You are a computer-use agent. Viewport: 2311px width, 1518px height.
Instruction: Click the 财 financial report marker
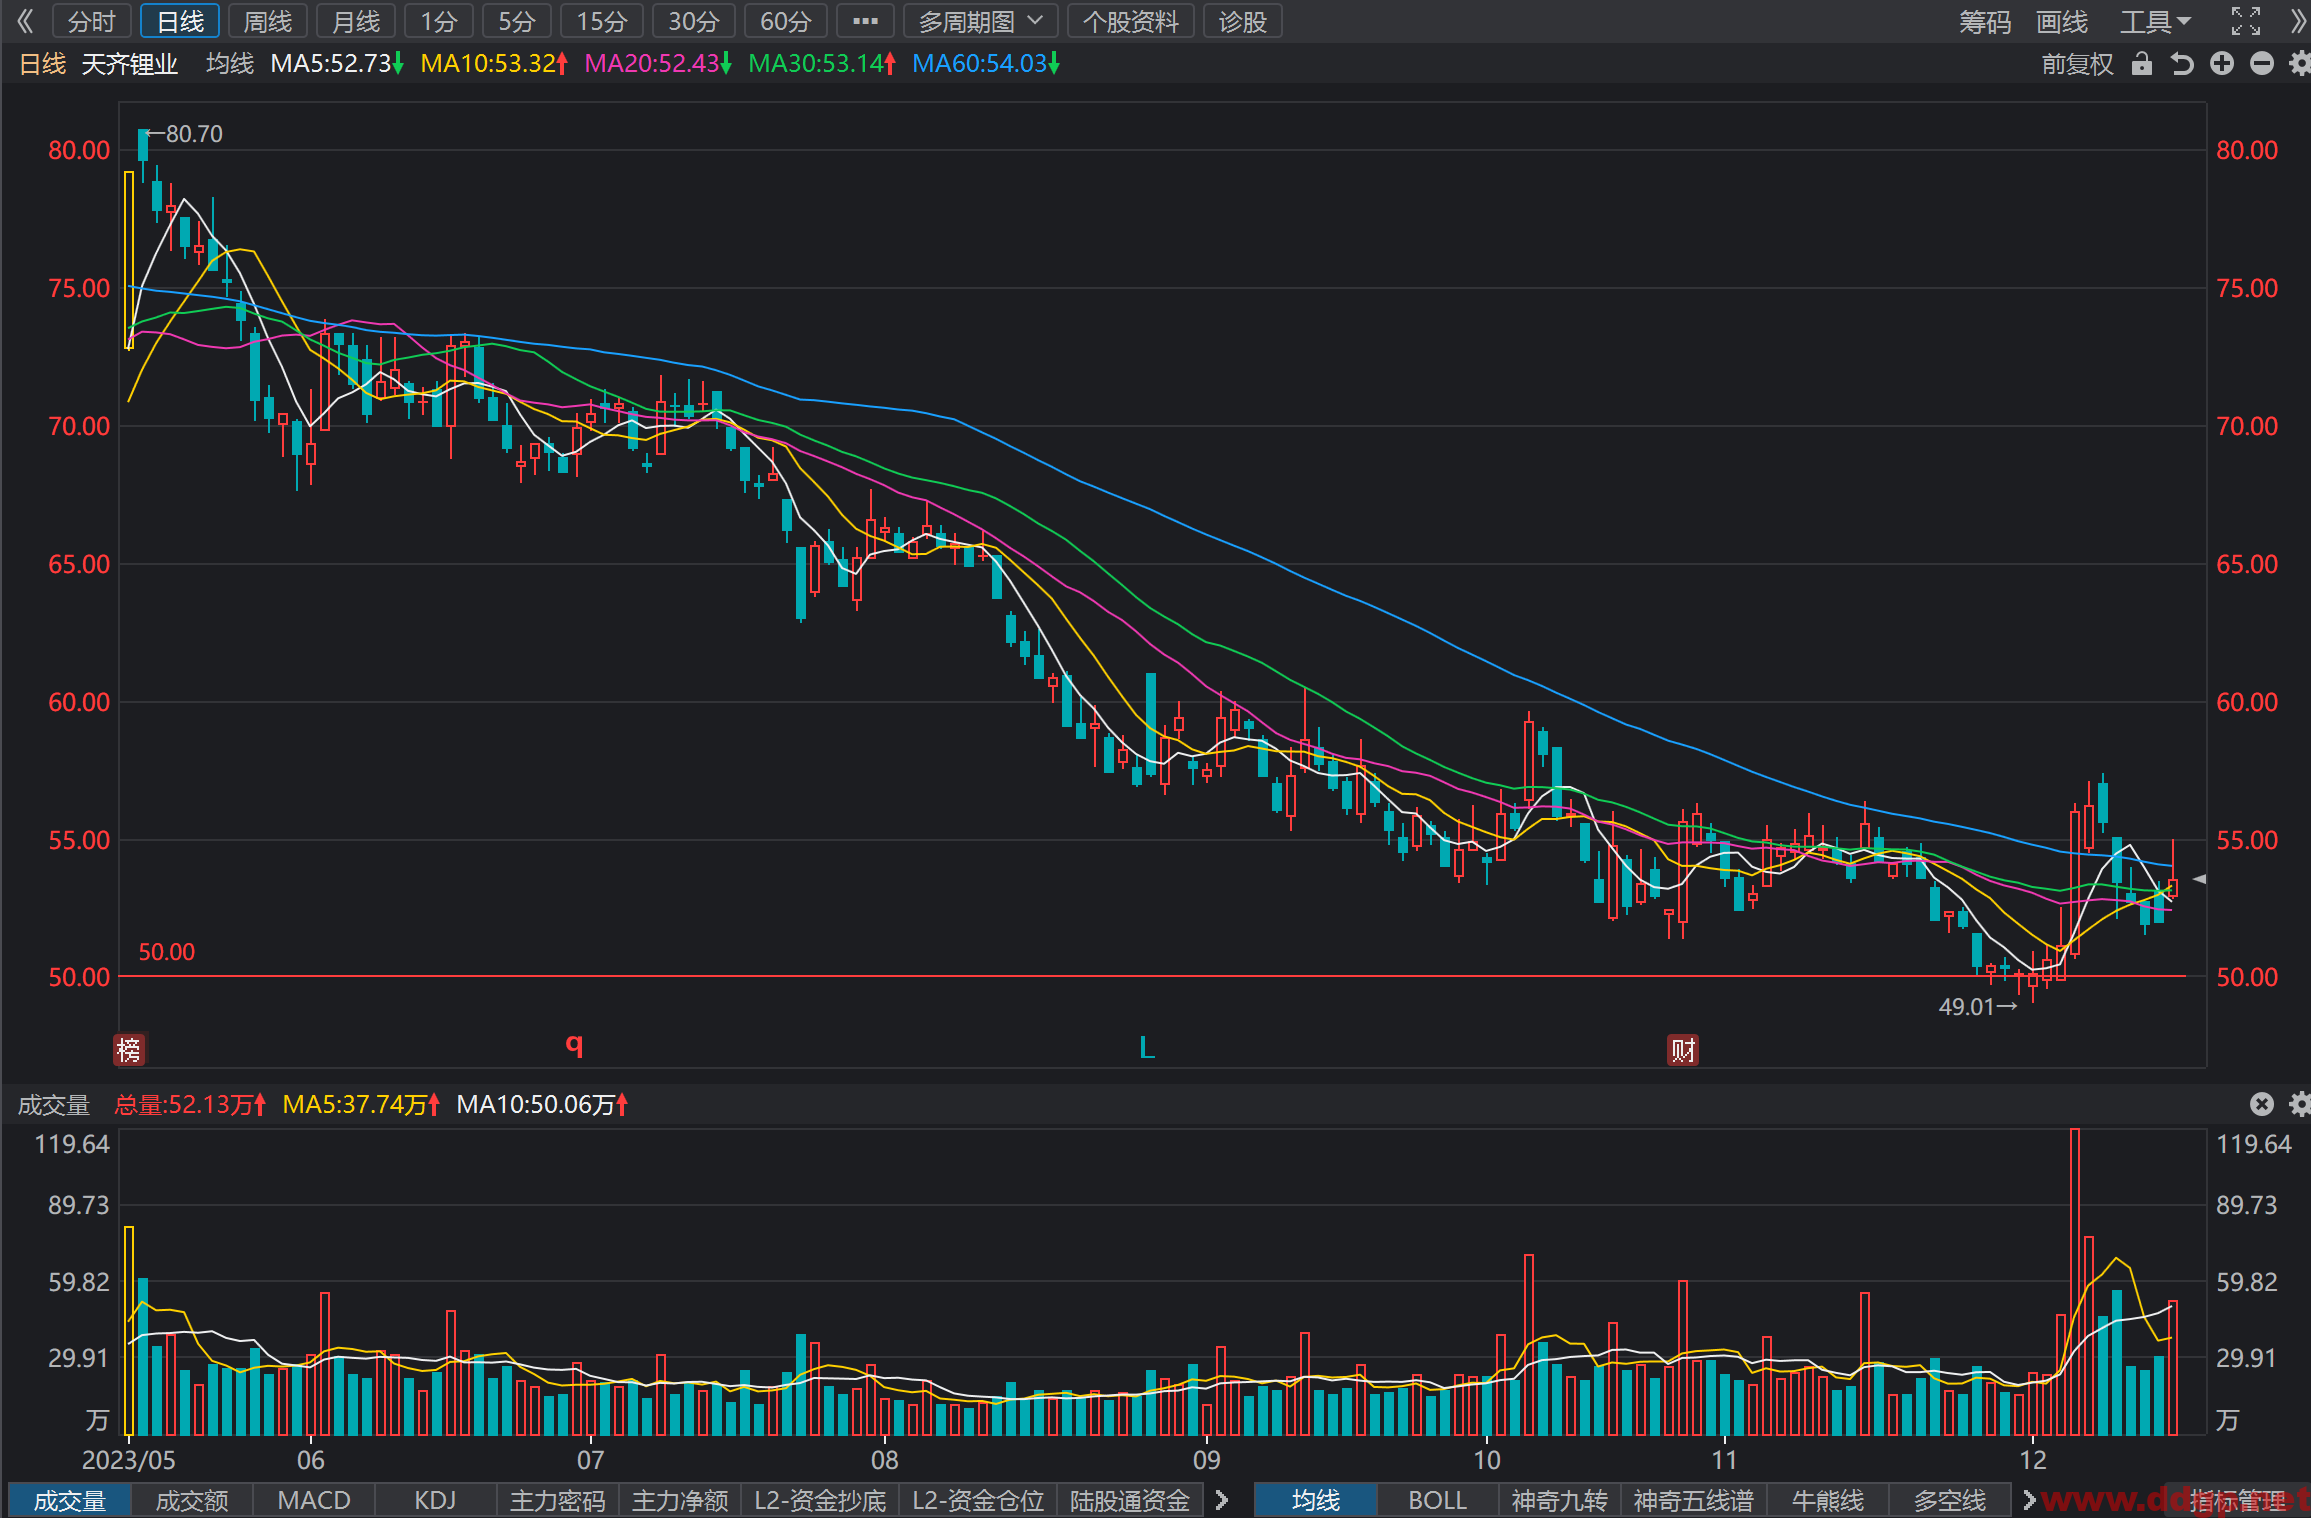(1683, 1050)
